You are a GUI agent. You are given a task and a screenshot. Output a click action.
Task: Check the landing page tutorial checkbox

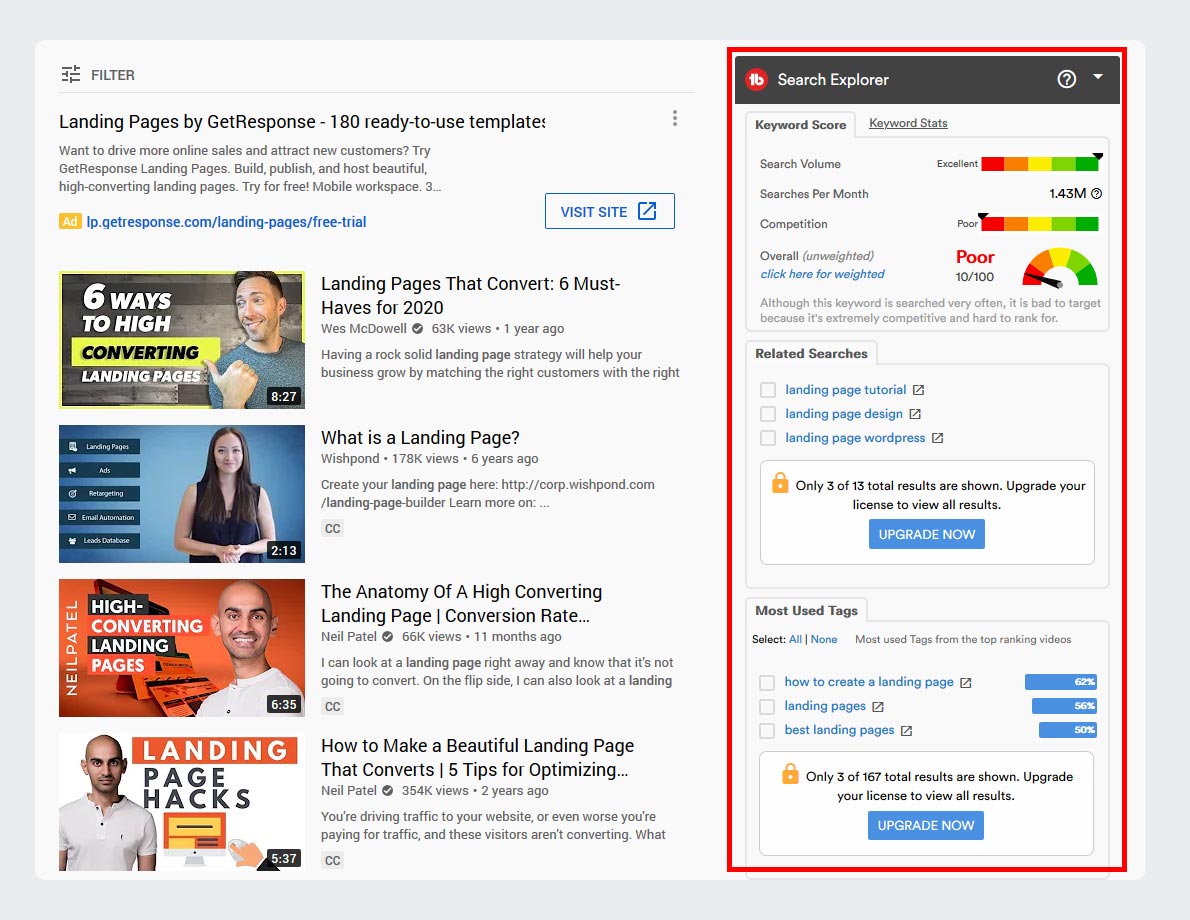coord(768,390)
